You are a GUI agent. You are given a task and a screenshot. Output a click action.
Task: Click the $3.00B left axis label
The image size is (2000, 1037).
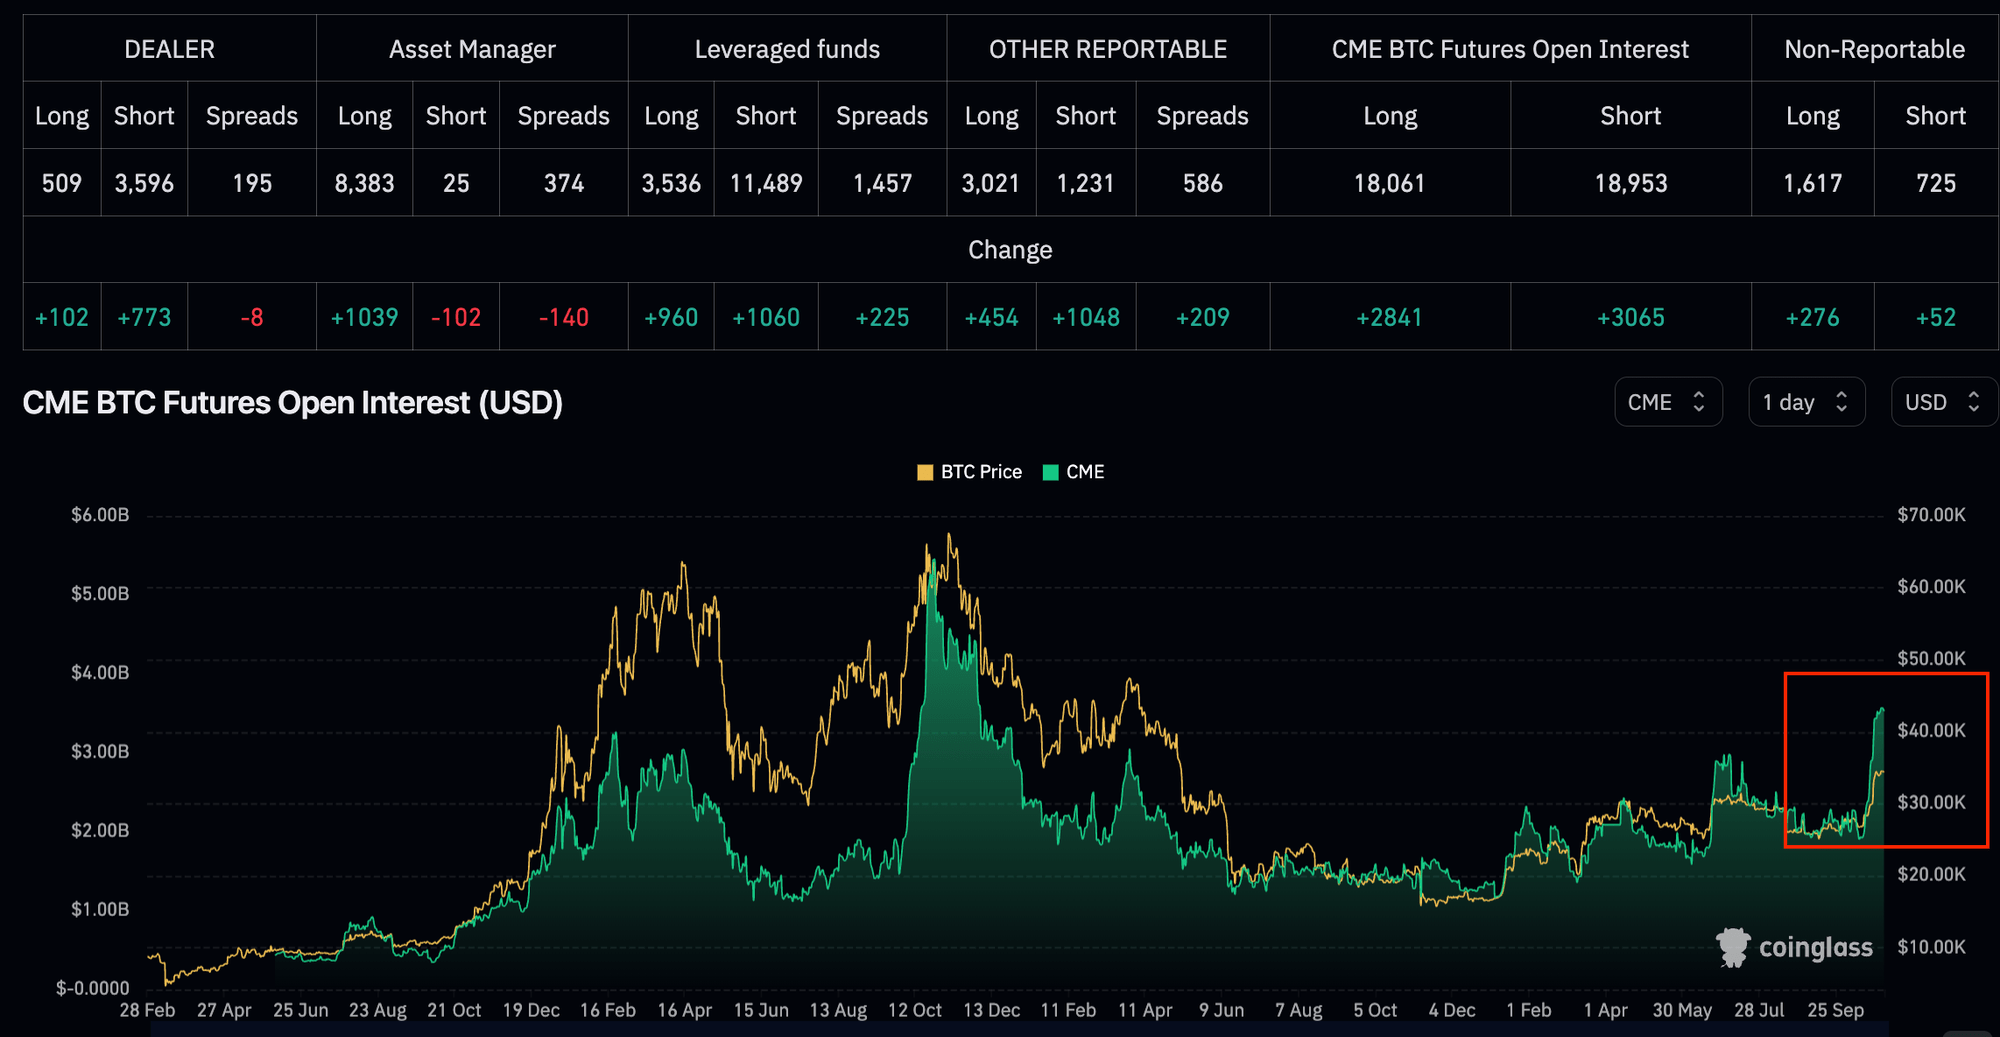(100, 752)
